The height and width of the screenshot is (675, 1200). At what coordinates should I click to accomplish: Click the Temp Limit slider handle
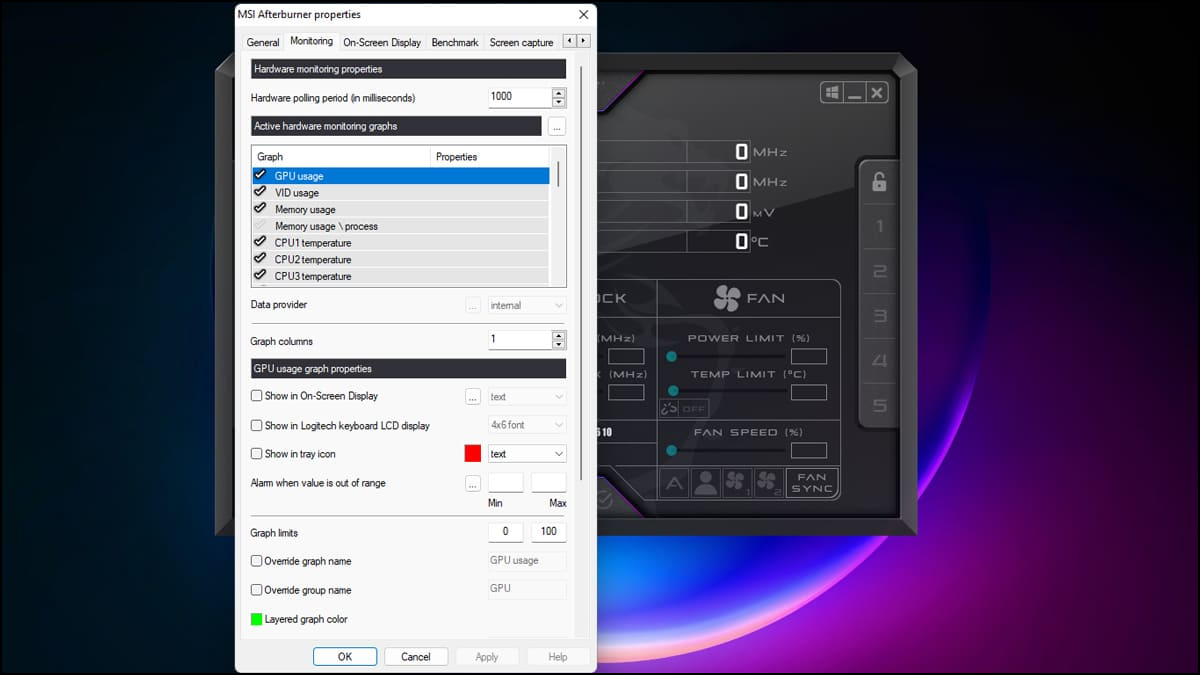[x=672, y=390]
